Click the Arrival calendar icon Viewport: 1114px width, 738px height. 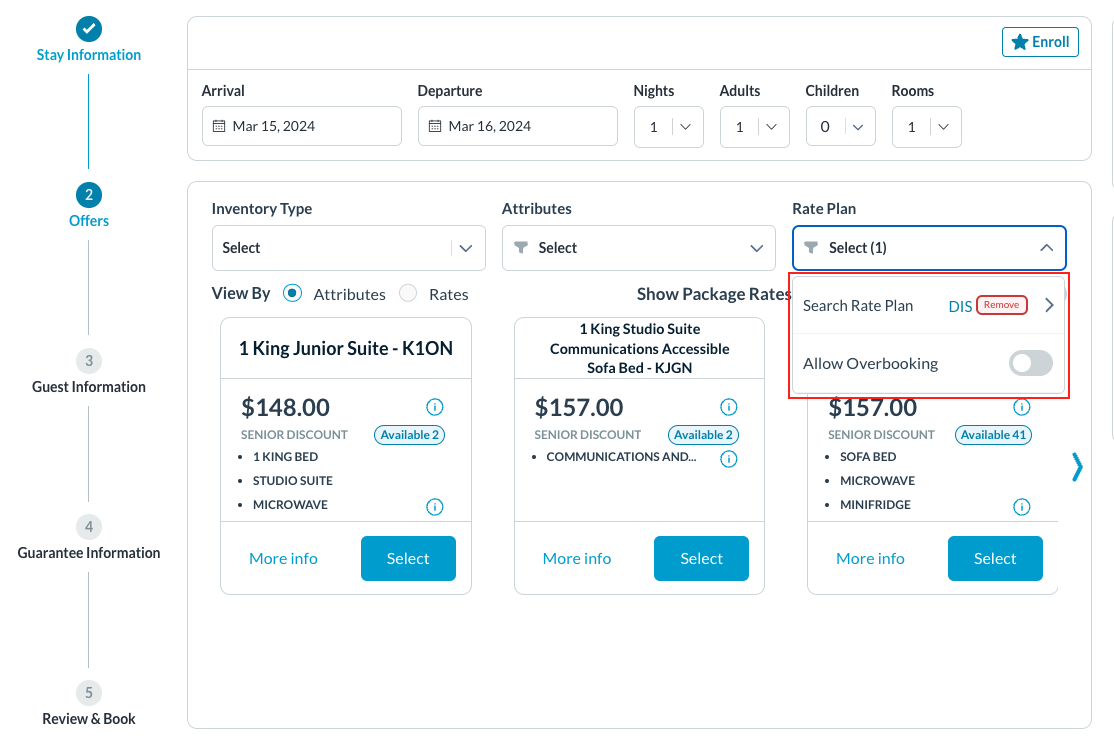point(219,126)
